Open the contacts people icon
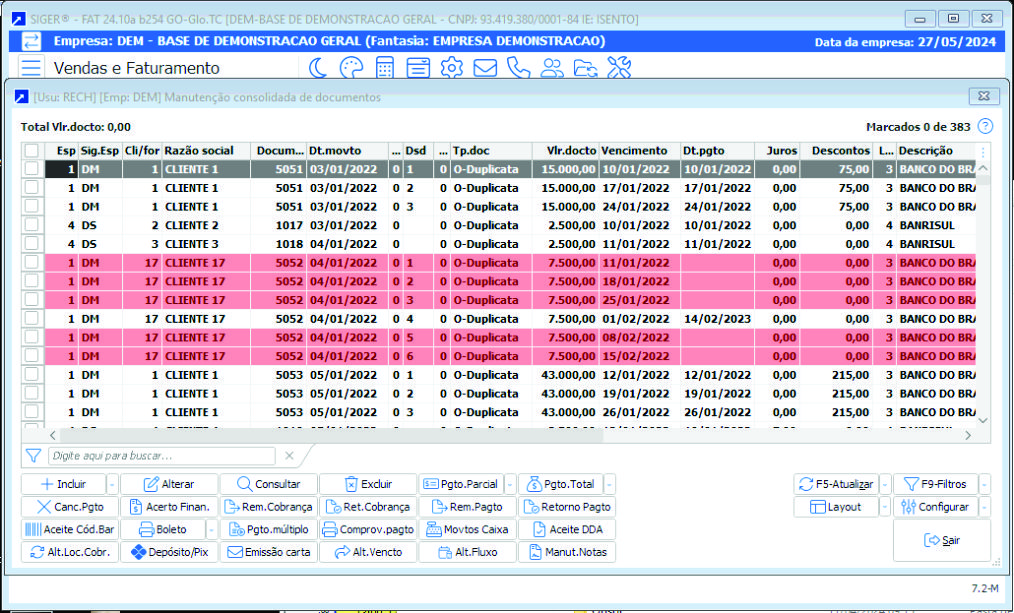The height and width of the screenshot is (613, 1014). coord(554,67)
